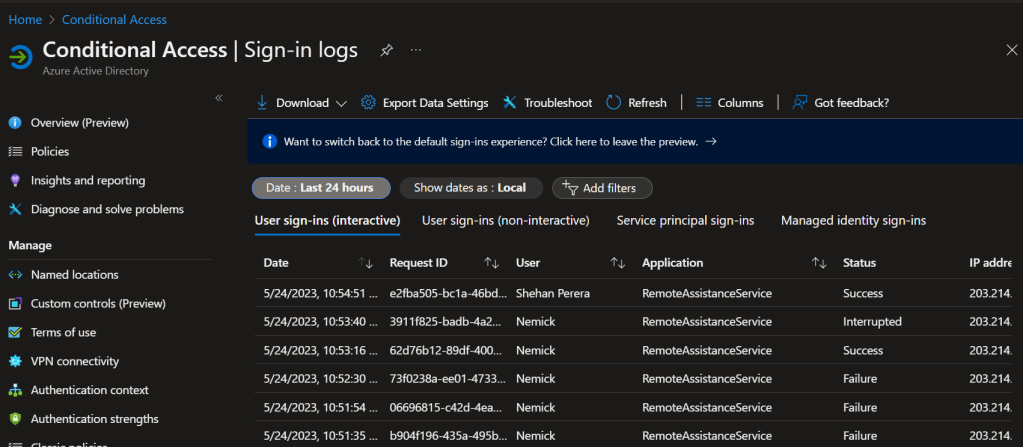Click the Conditional Access breadcrumb link
Screen dimensions: 1023x447
114,19
